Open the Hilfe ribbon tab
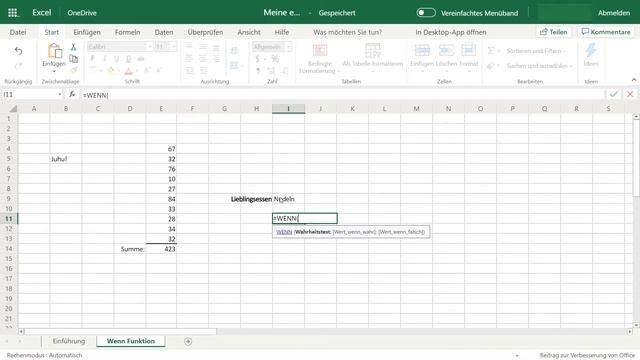640x360 pixels. coord(282,32)
